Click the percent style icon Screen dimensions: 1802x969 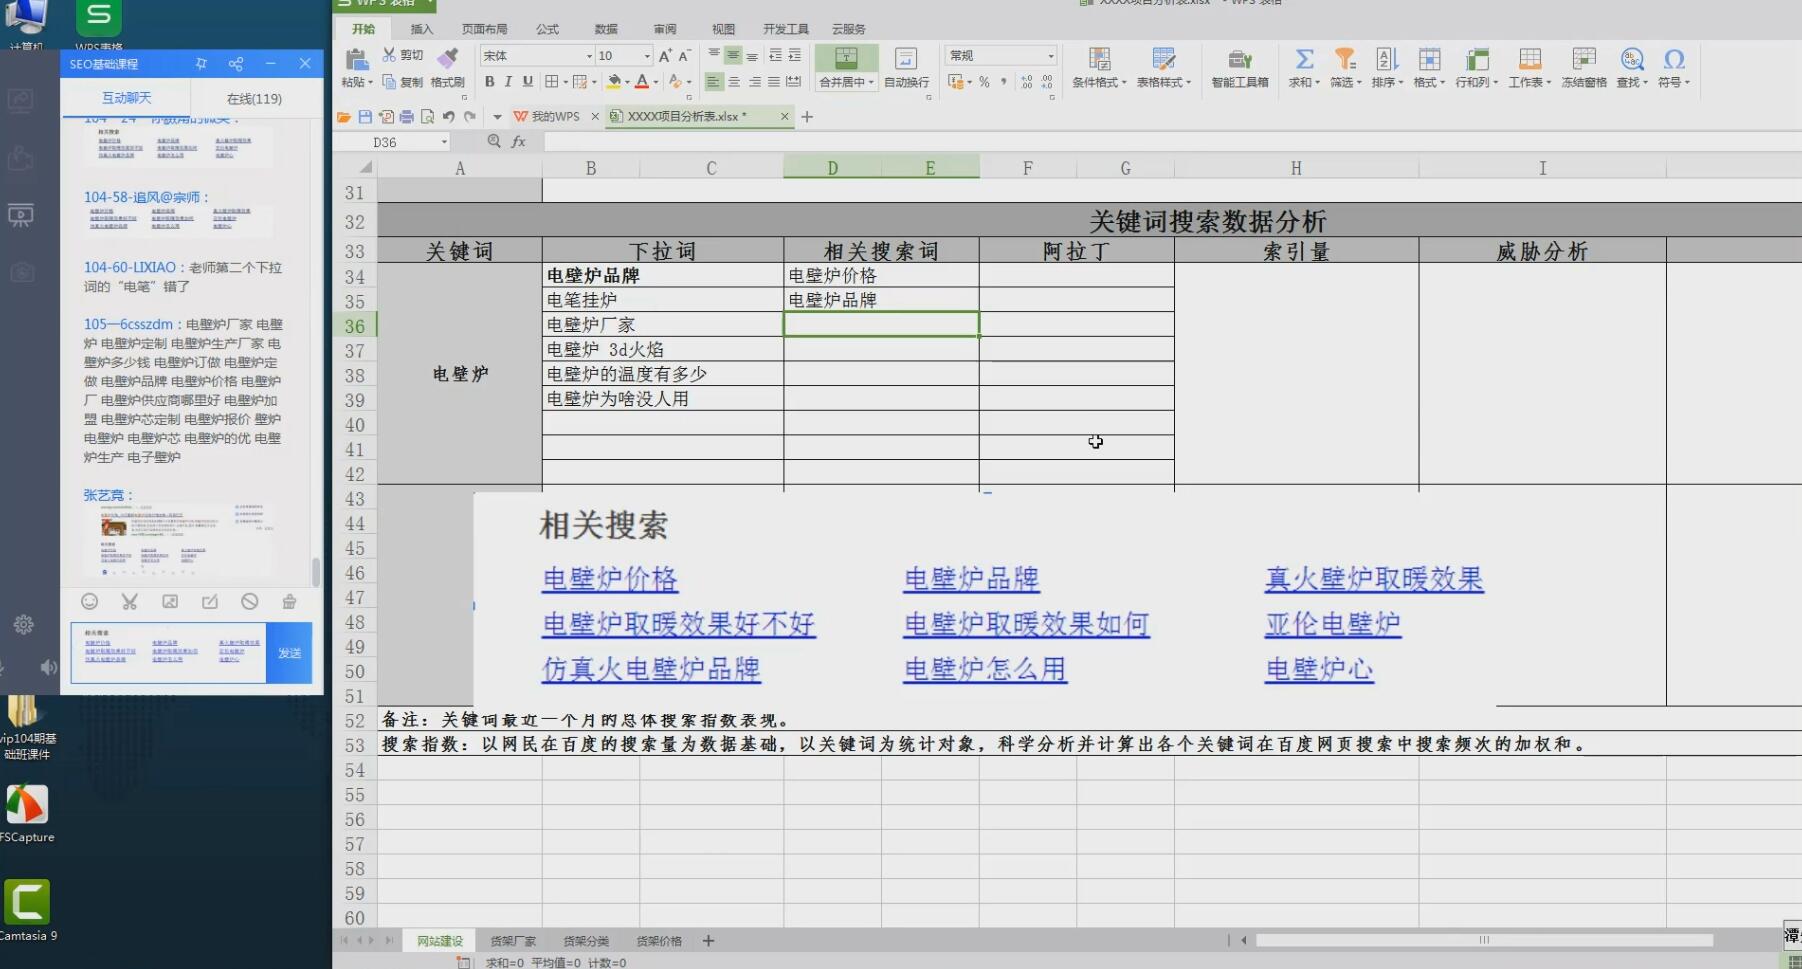click(984, 82)
